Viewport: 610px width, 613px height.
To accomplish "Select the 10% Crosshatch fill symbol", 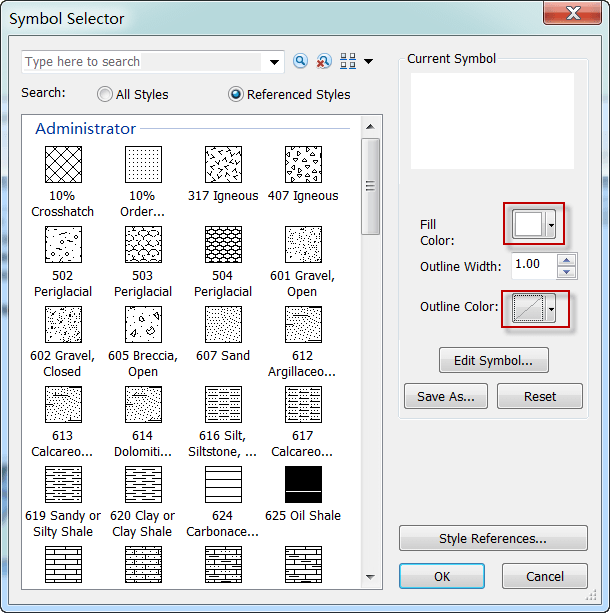I will [x=63, y=165].
